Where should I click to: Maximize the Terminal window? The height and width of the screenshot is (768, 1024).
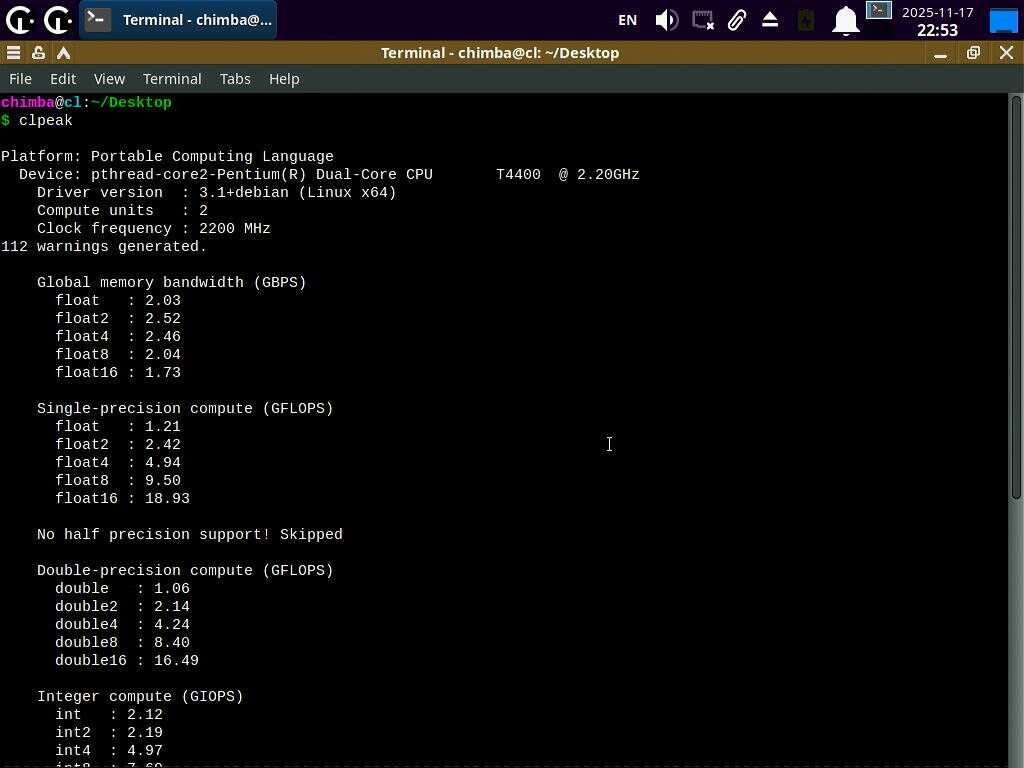973,53
